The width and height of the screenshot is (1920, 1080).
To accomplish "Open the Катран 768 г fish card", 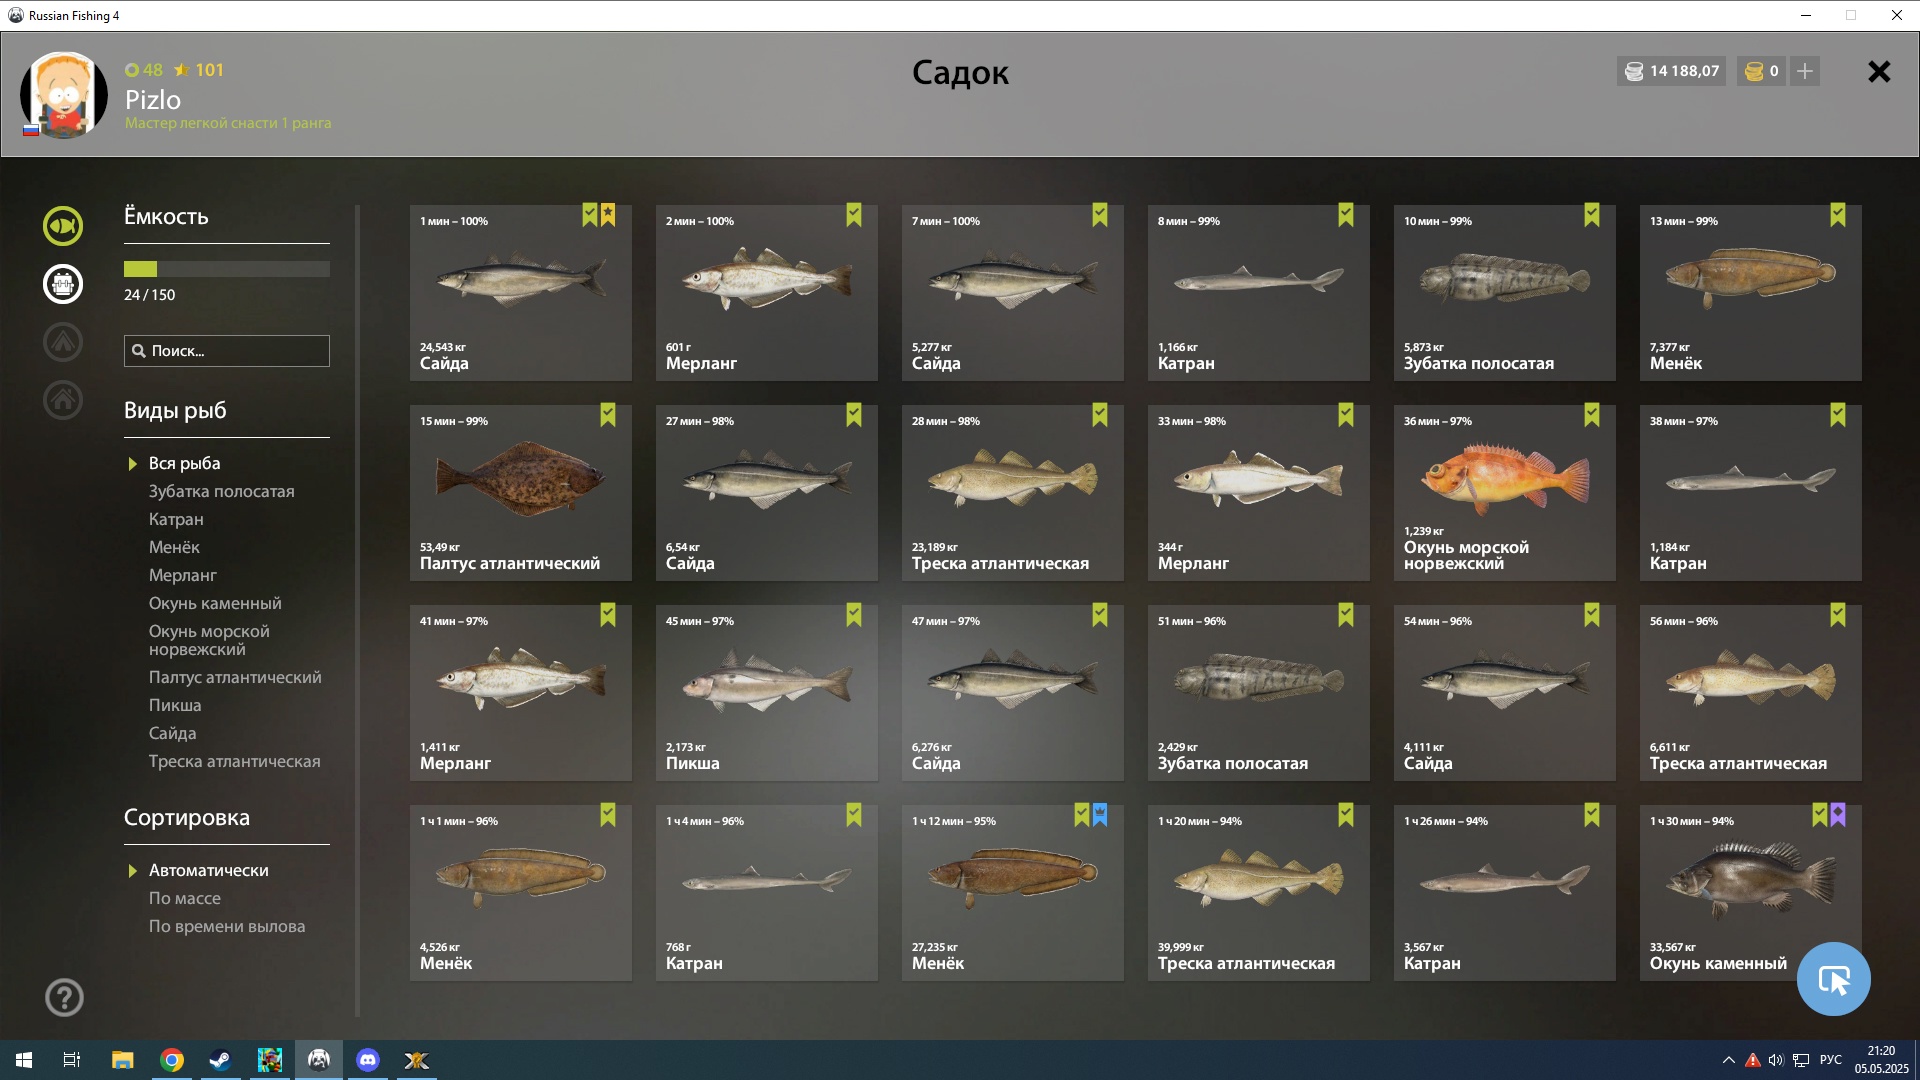I will tap(767, 893).
